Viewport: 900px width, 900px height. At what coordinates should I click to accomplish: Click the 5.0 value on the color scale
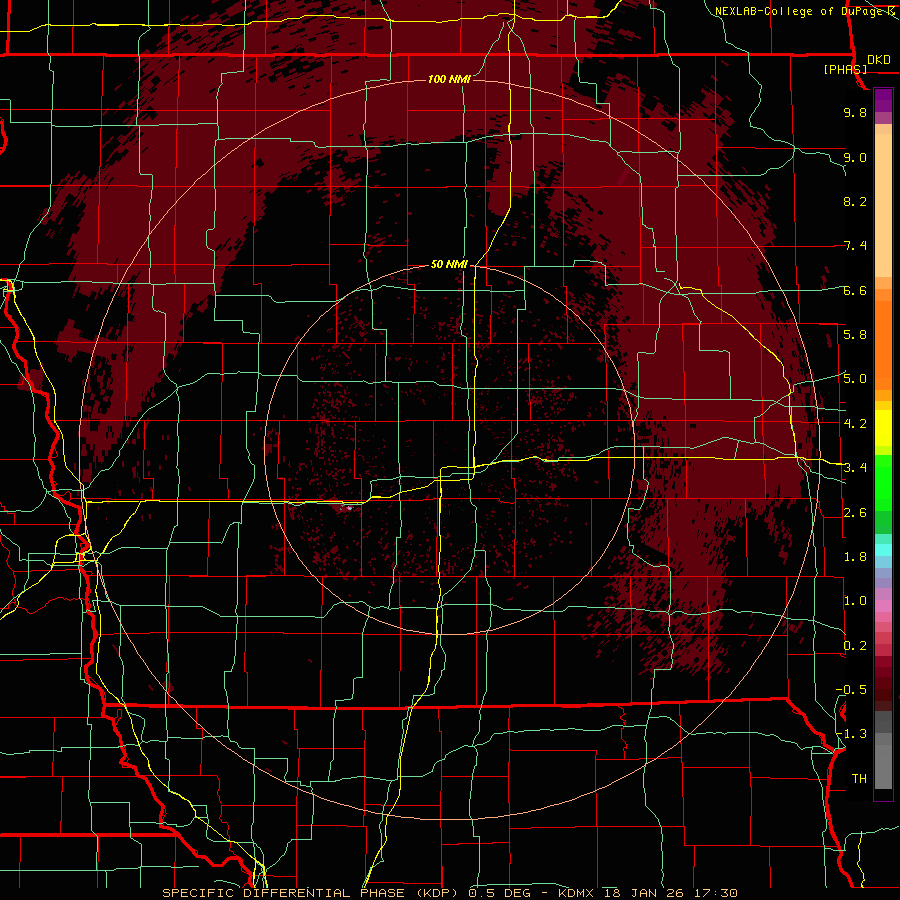pyautogui.click(x=855, y=379)
